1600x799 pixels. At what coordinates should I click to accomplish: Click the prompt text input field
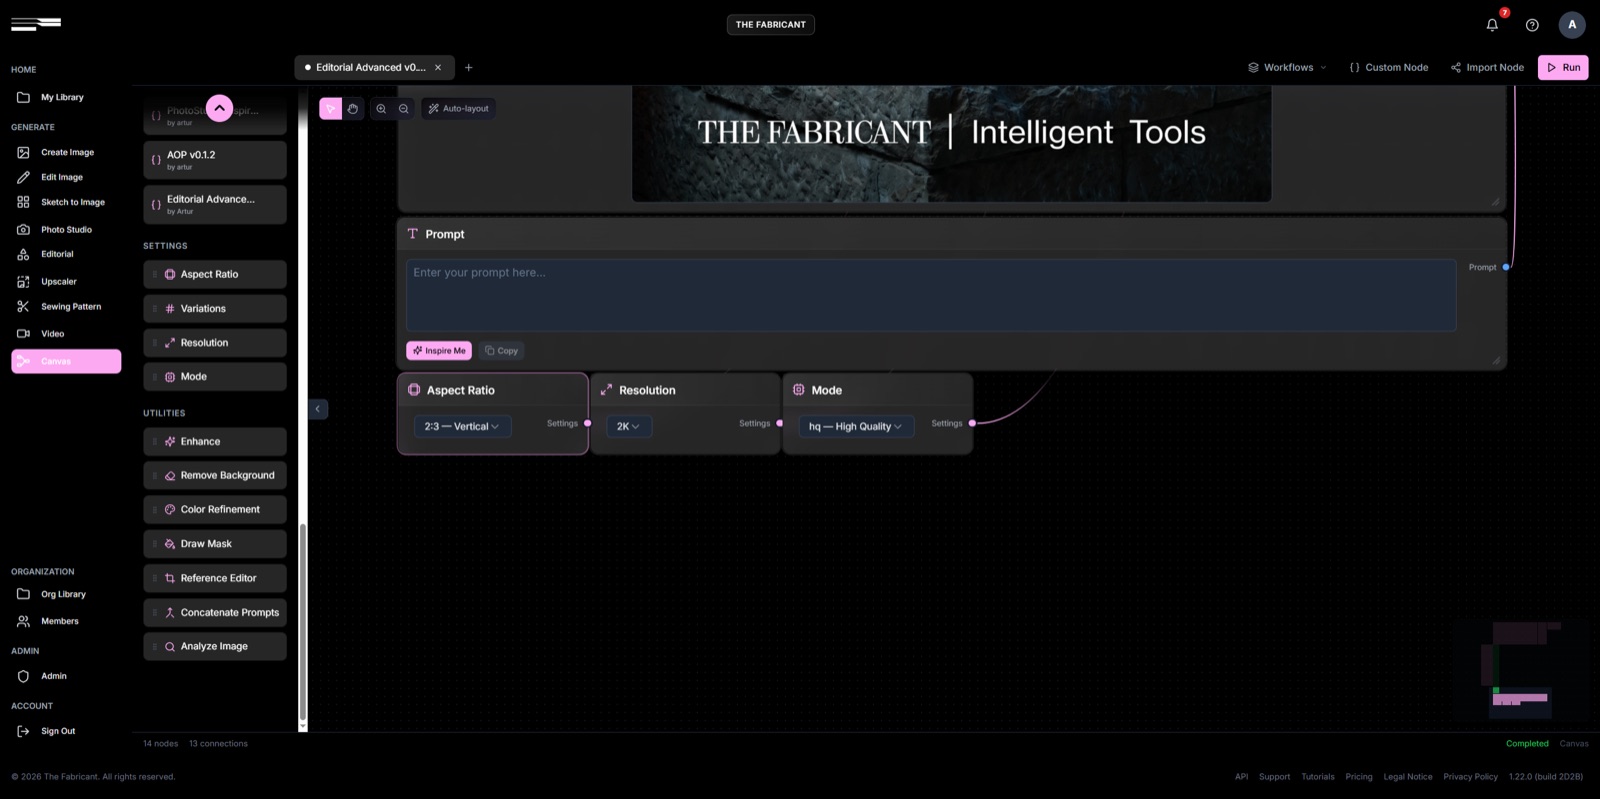coord(931,295)
